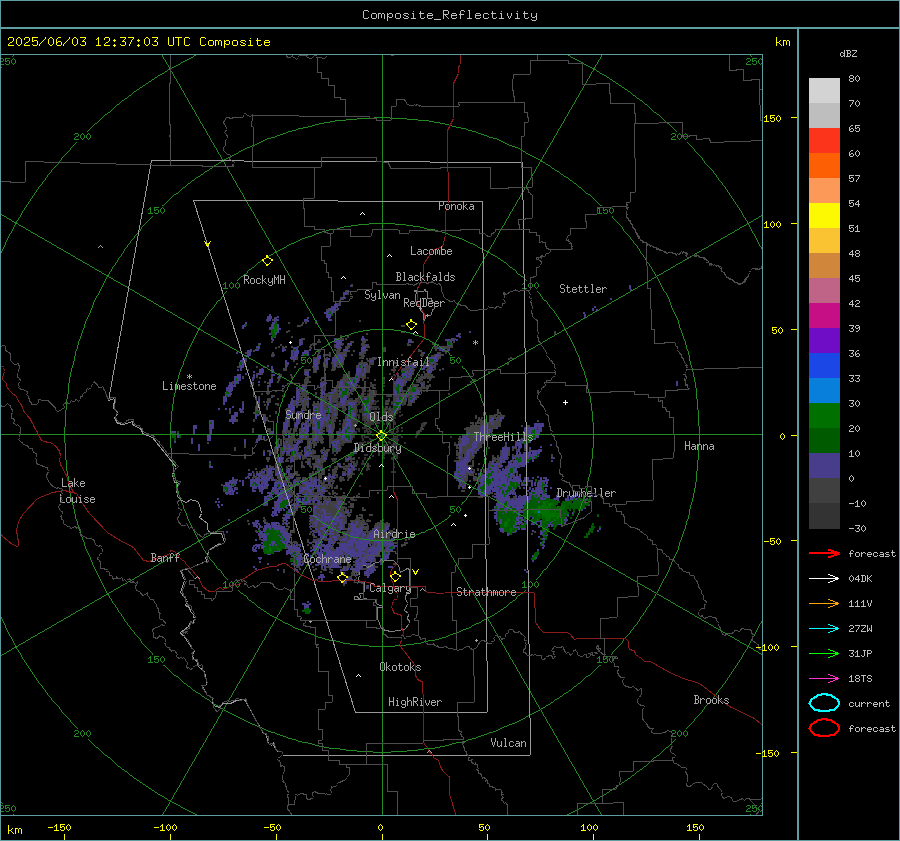The height and width of the screenshot is (841, 900).
Task: Click yellow diamond marker below Cochrane
Action: [343, 578]
